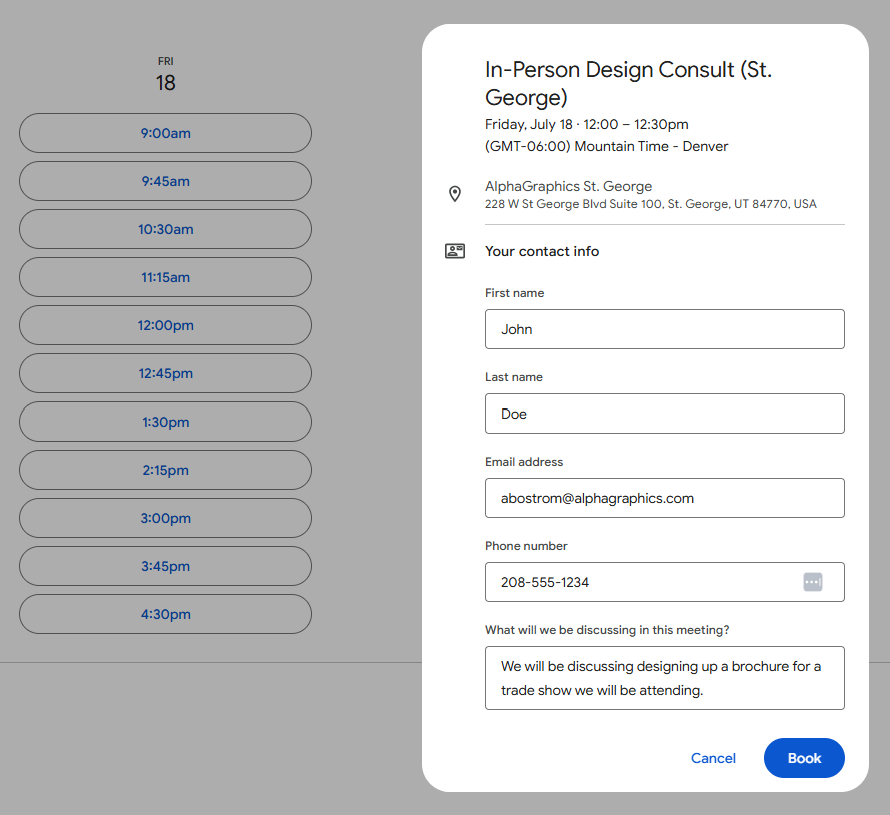Click the meeting discussion text area

click(x=664, y=678)
